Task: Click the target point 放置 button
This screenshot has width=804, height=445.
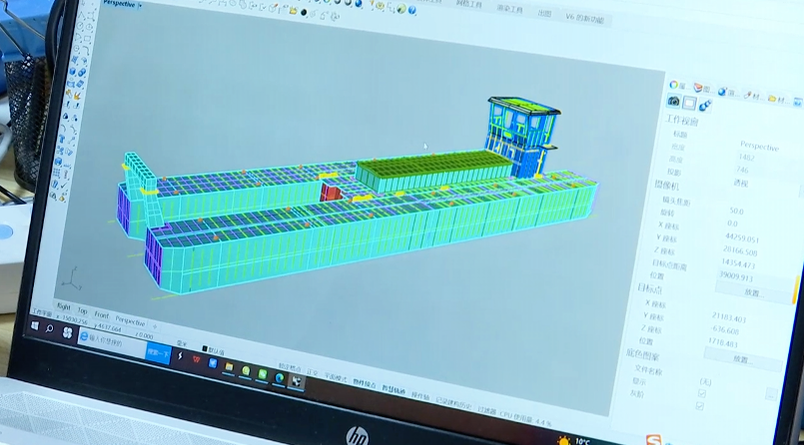Action: click(x=740, y=358)
